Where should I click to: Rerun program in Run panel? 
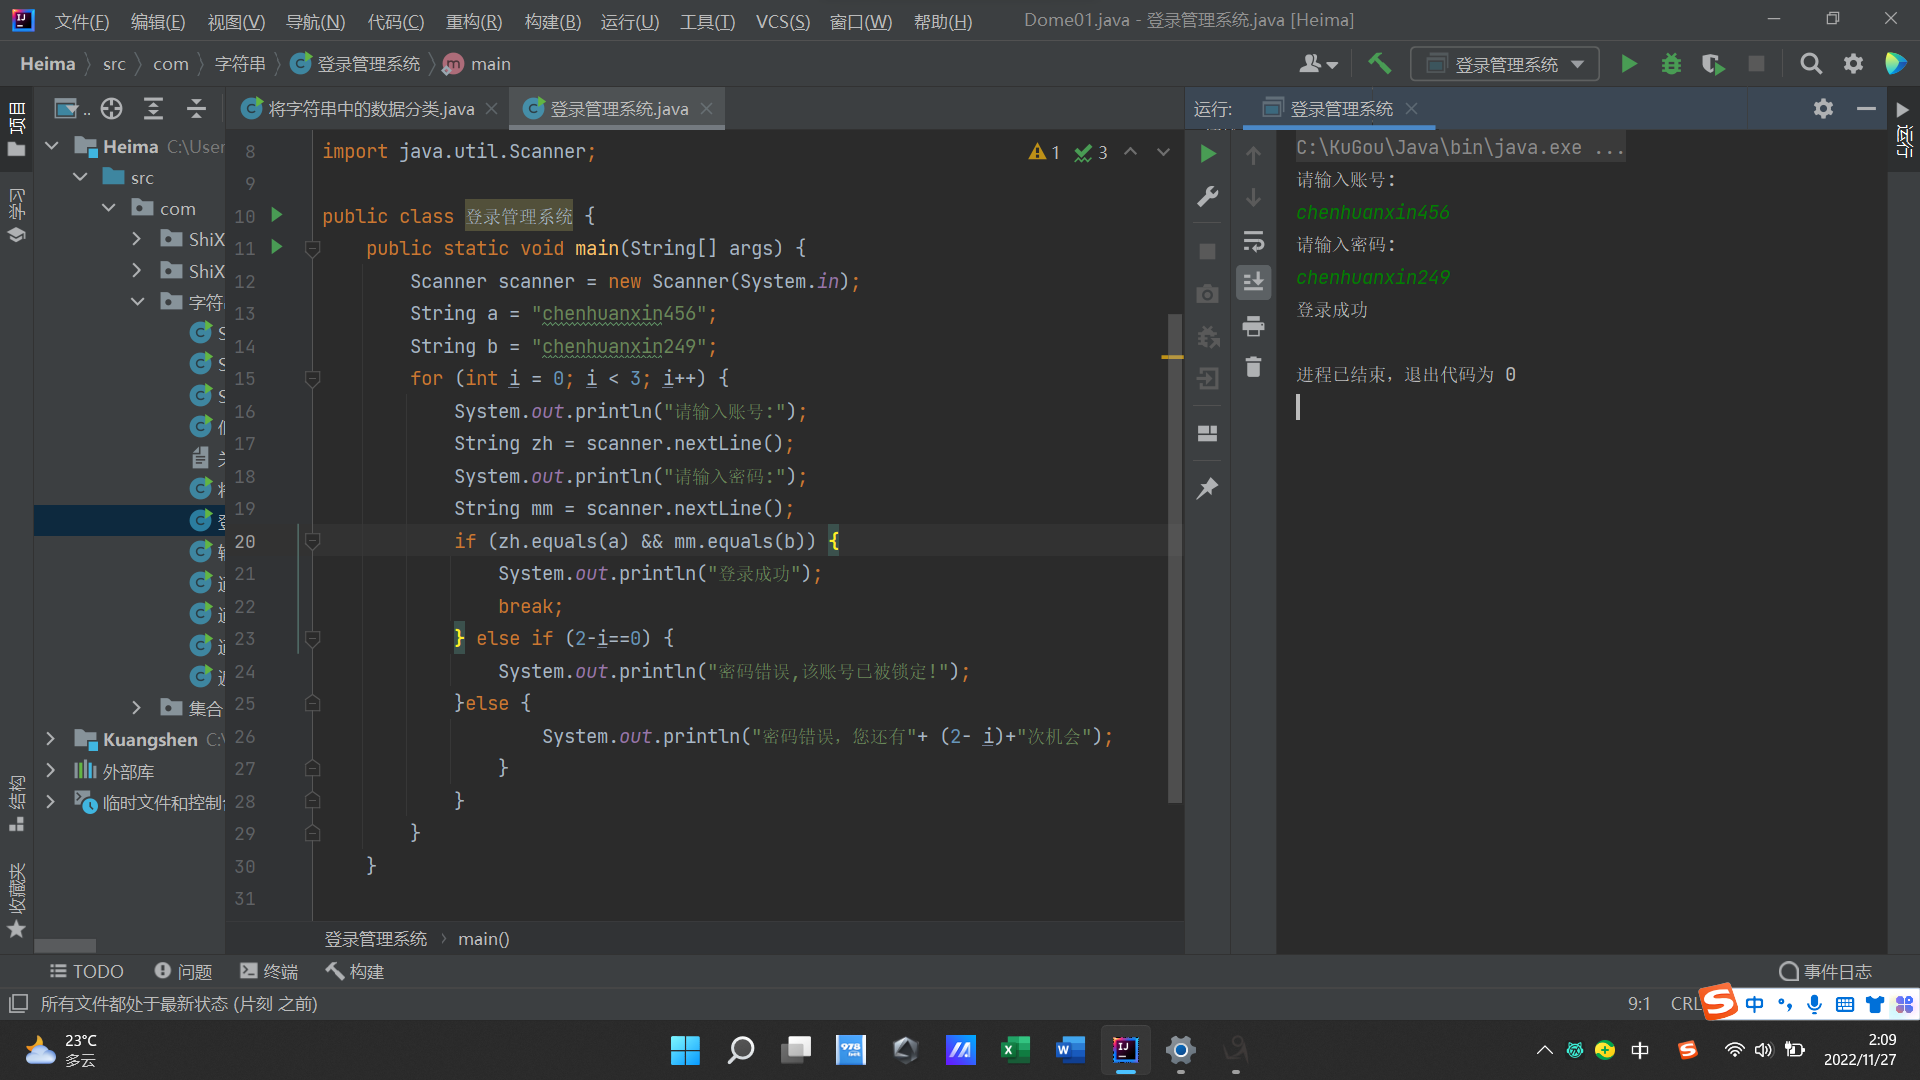tap(1208, 154)
